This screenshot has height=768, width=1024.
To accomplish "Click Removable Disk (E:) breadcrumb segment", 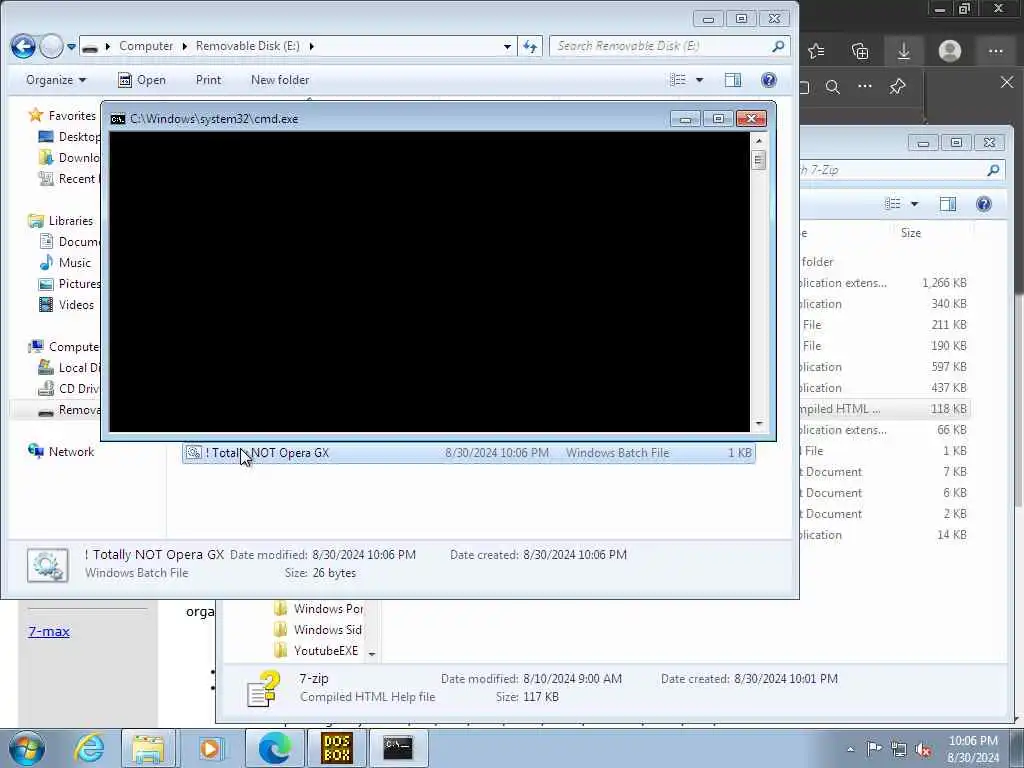I will coord(248,46).
